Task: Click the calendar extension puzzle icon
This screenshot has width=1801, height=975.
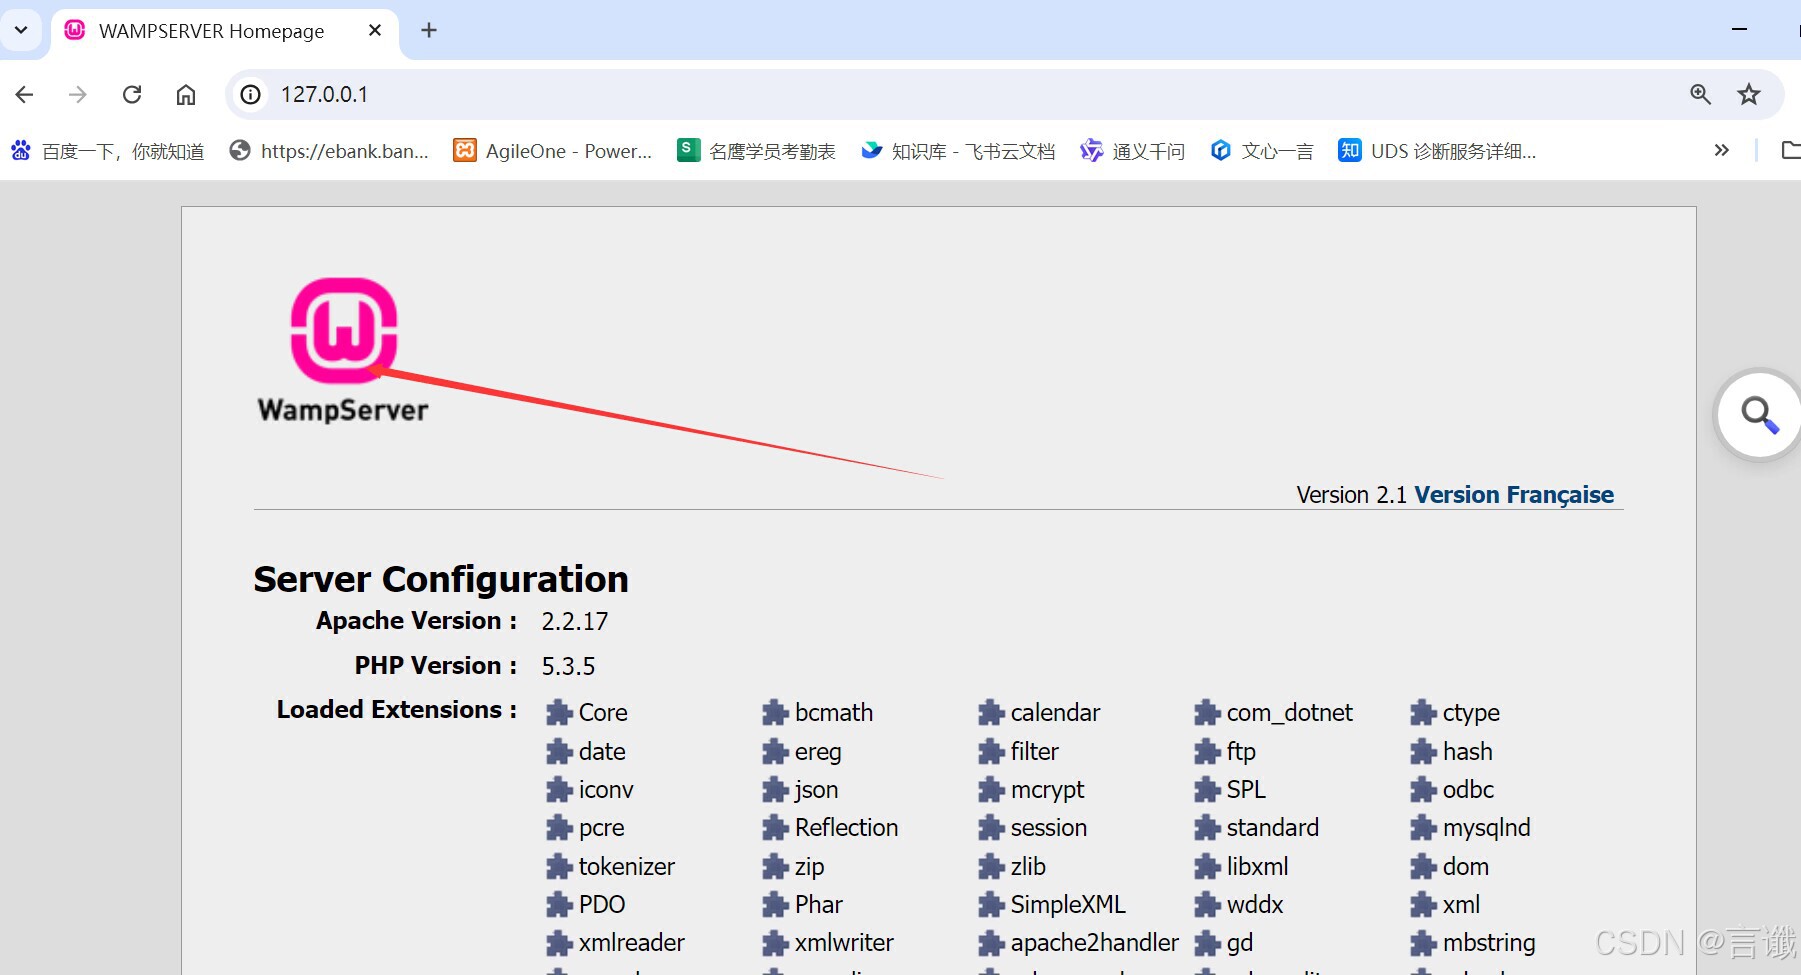Action: (x=991, y=713)
